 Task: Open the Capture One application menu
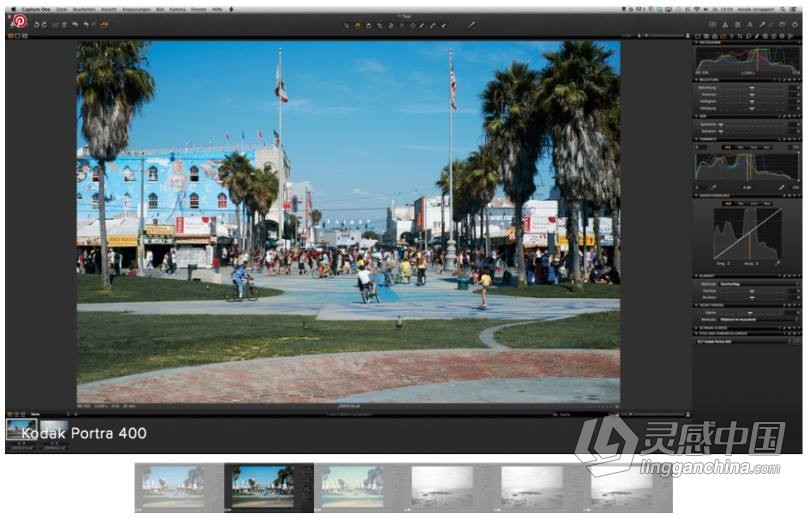36,9
